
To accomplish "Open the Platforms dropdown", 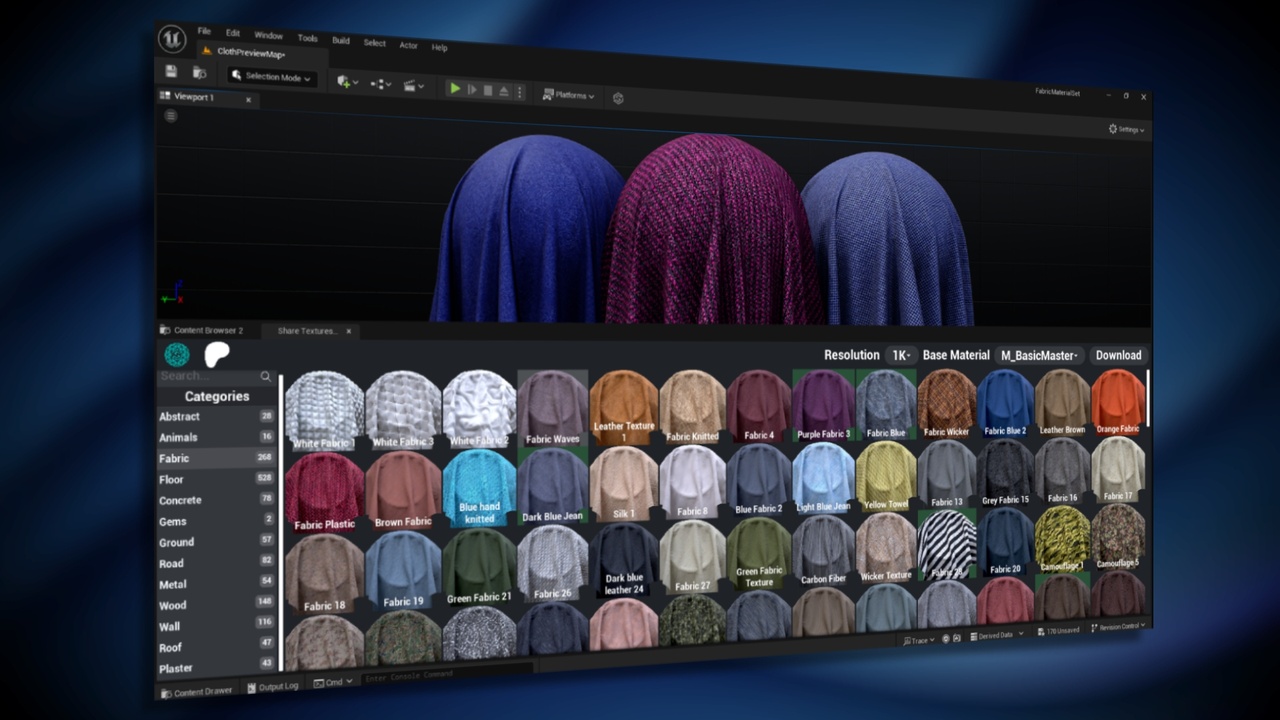I will tap(568, 95).
